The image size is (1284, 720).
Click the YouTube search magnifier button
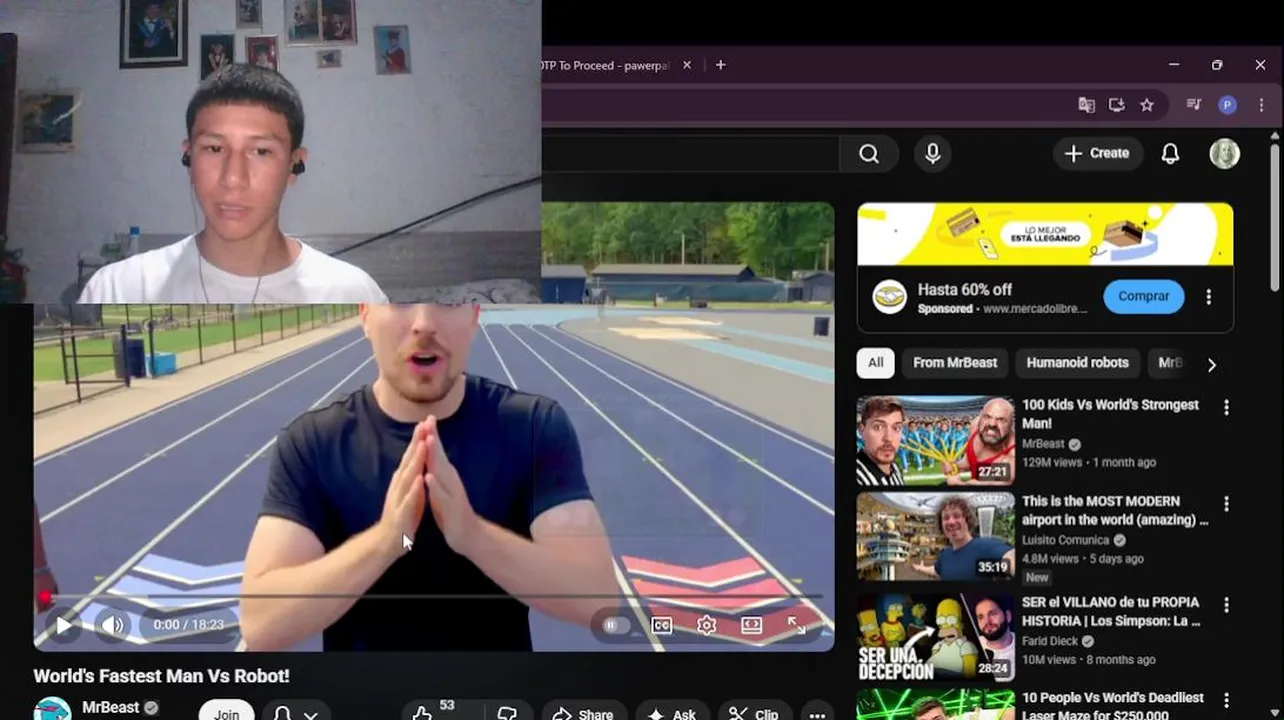pos(868,154)
